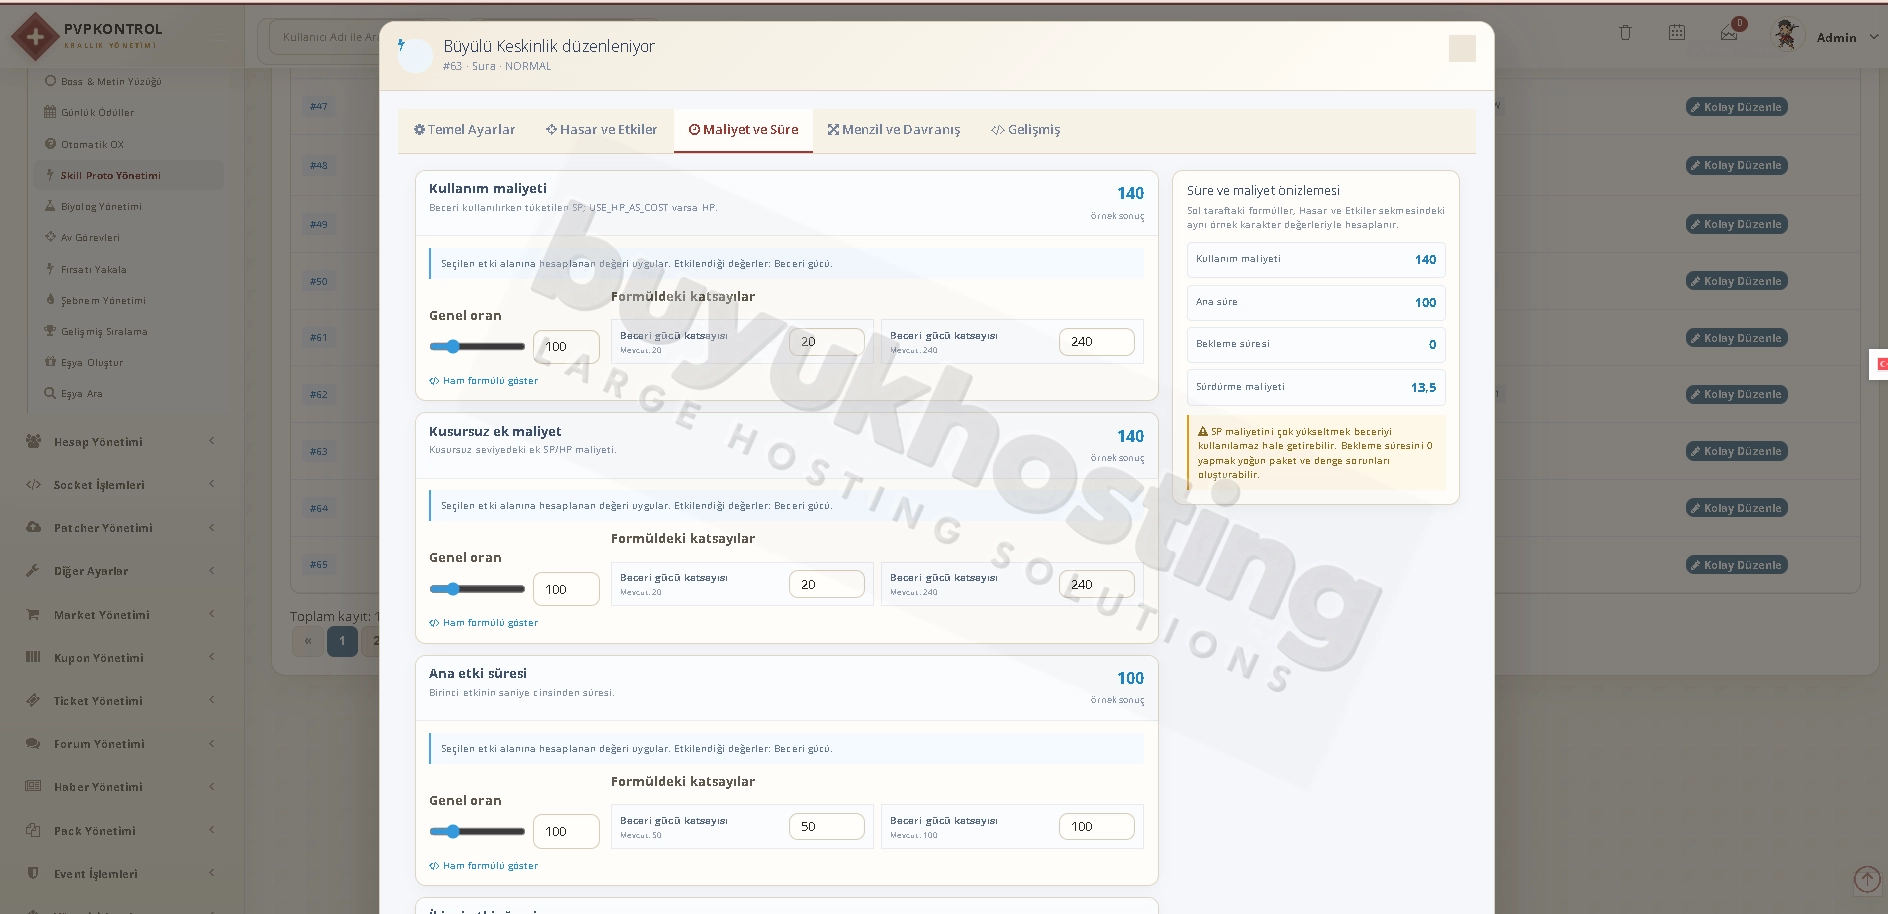Image resolution: width=1888 pixels, height=914 pixels.
Task: Show raw formula for Kullanım maliyeti
Action: pyautogui.click(x=484, y=381)
